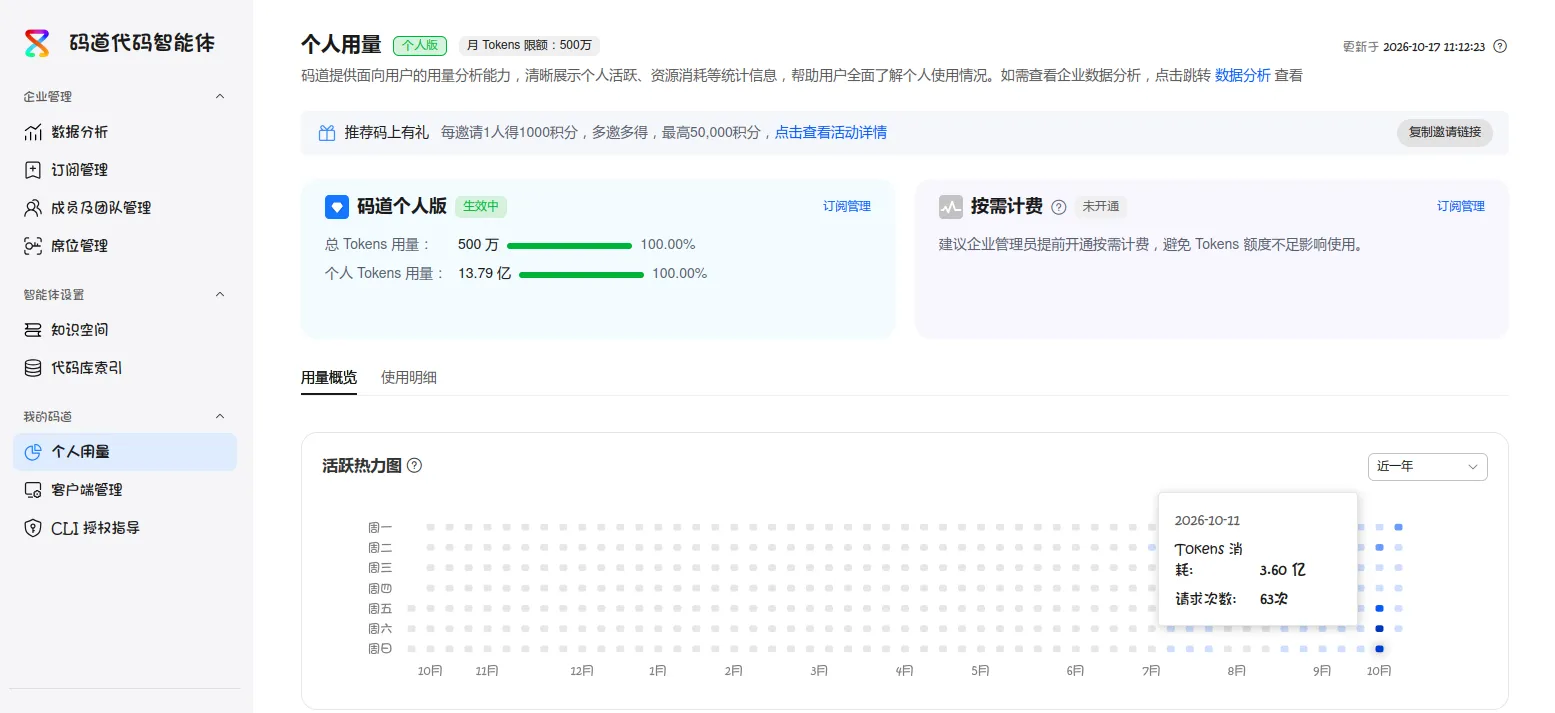Click question icon beside 按需计费
1555x713 pixels.
(x=1059, y=207)
